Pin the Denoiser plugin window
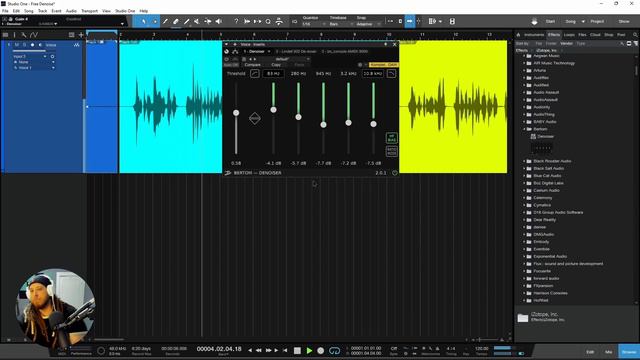 [385, 44]
